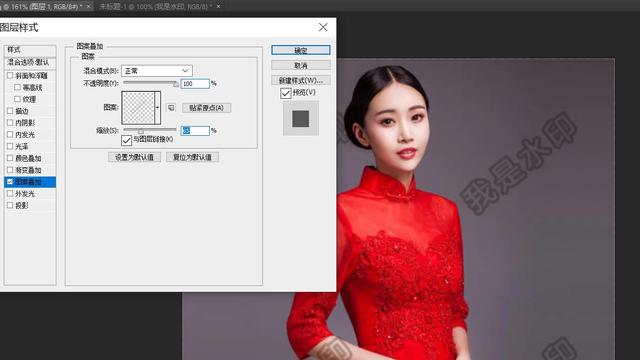Click the new preset from pattern icon
Screen dimensions: 640x360
[171, 108]
